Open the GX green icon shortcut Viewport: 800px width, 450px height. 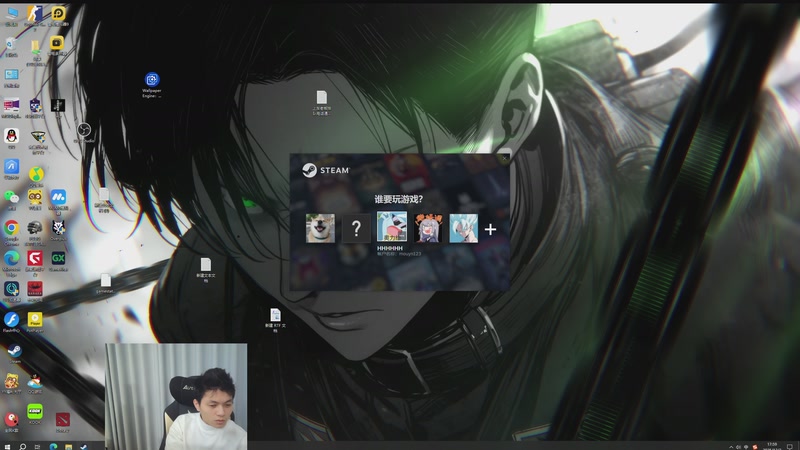pyautogui.click(x=58, y=261)
